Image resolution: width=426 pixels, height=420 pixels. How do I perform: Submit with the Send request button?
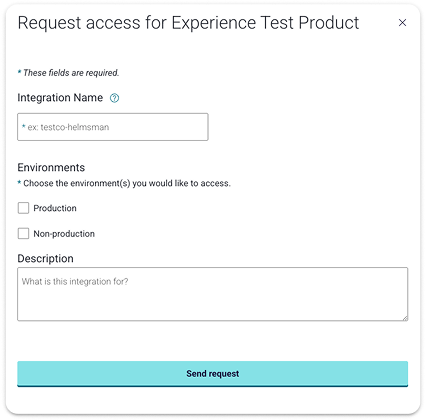point(213,374)
